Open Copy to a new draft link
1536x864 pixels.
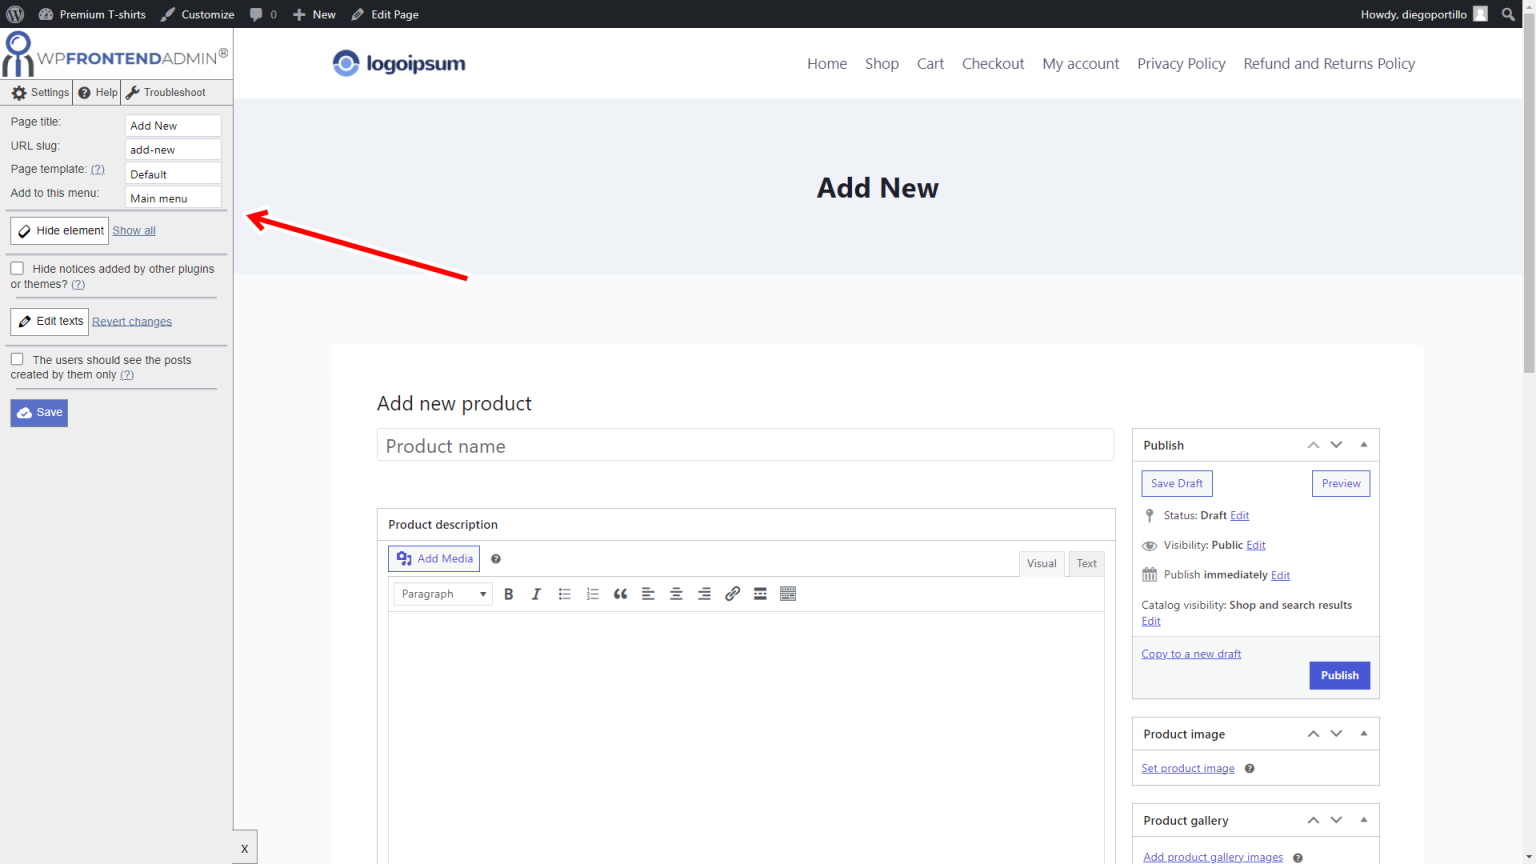point(1190,653)
